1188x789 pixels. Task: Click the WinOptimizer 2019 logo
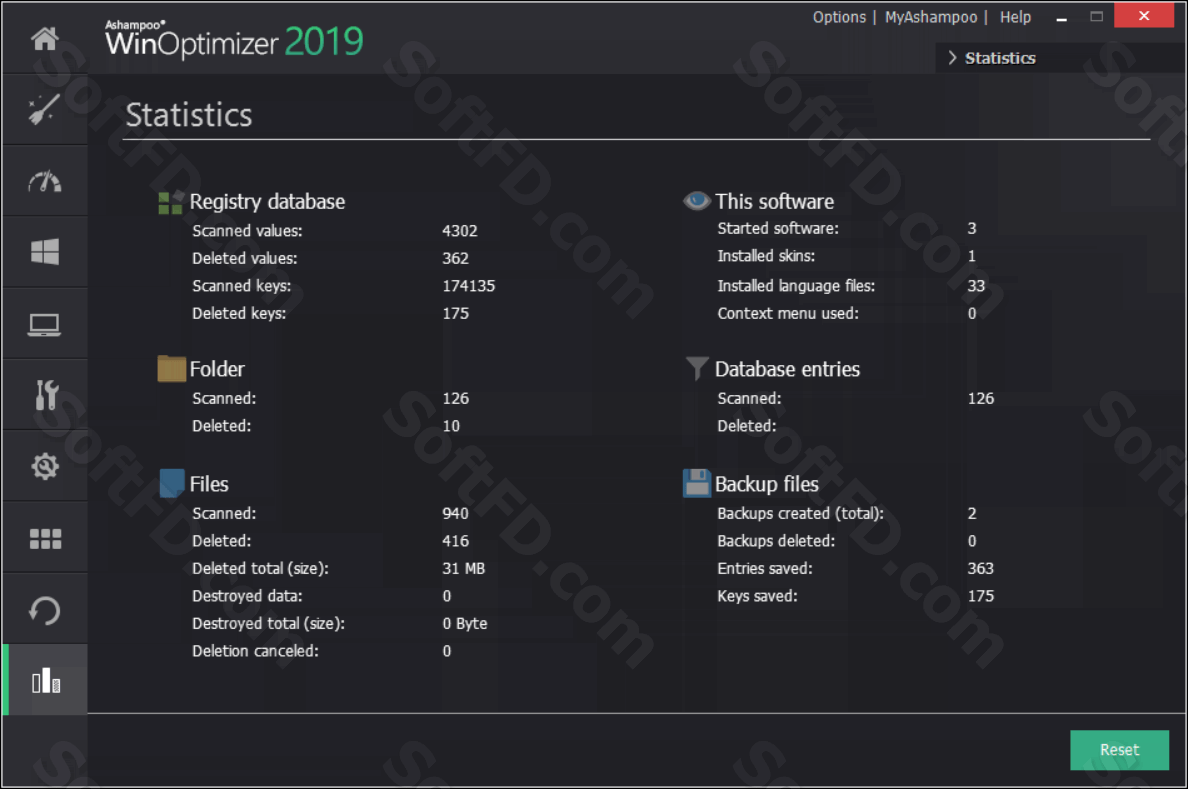(x=233, y=39)
